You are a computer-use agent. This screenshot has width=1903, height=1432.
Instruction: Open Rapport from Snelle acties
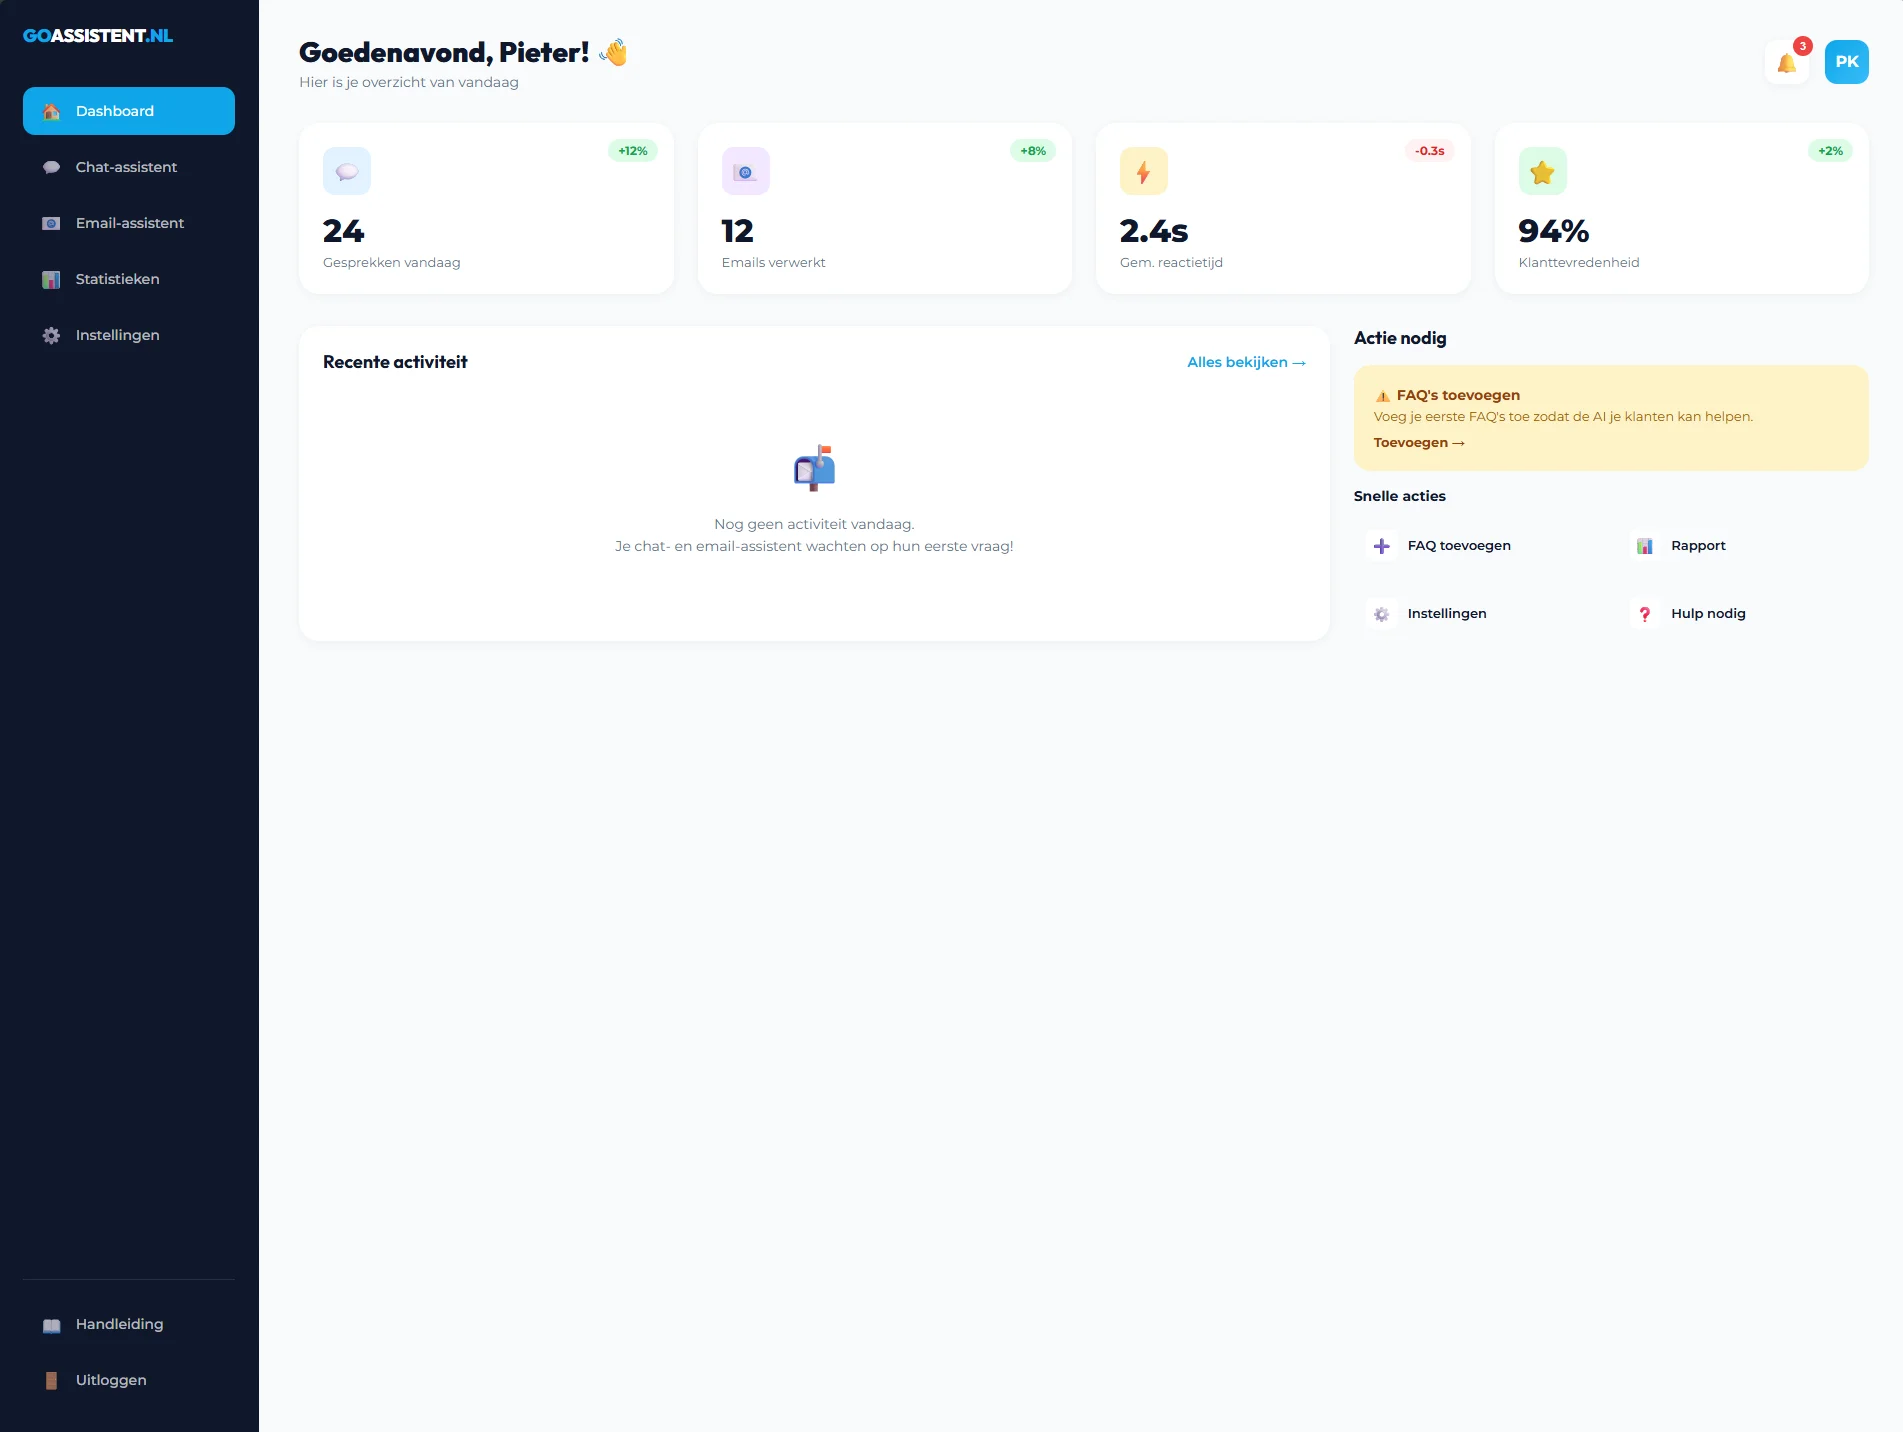pos(1697,545)
